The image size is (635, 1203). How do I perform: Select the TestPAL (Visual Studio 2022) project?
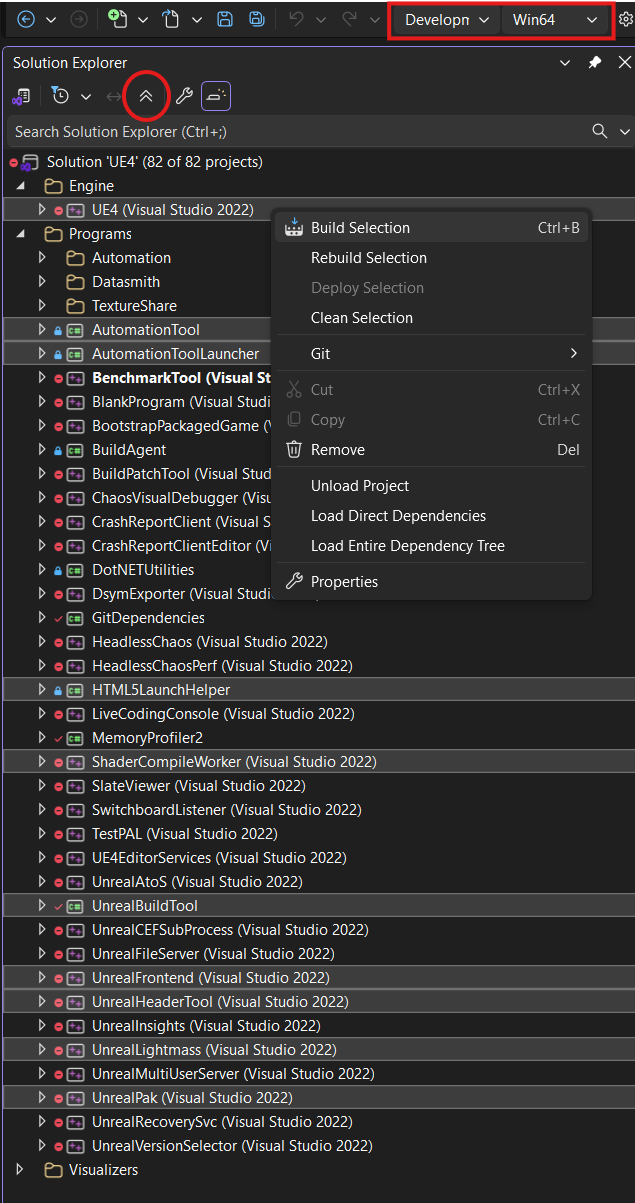185,834
